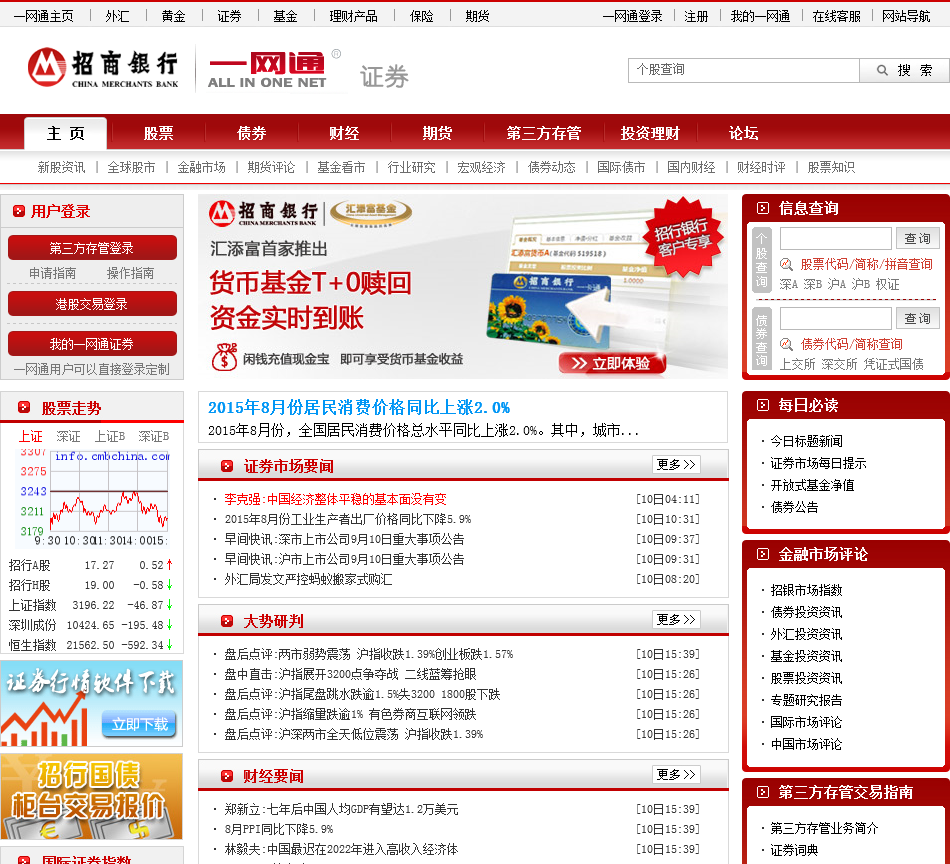Viewport: 950px width, 864px height.
Task: Expand 更多 for 财经要闻
Action: [676, 774]
